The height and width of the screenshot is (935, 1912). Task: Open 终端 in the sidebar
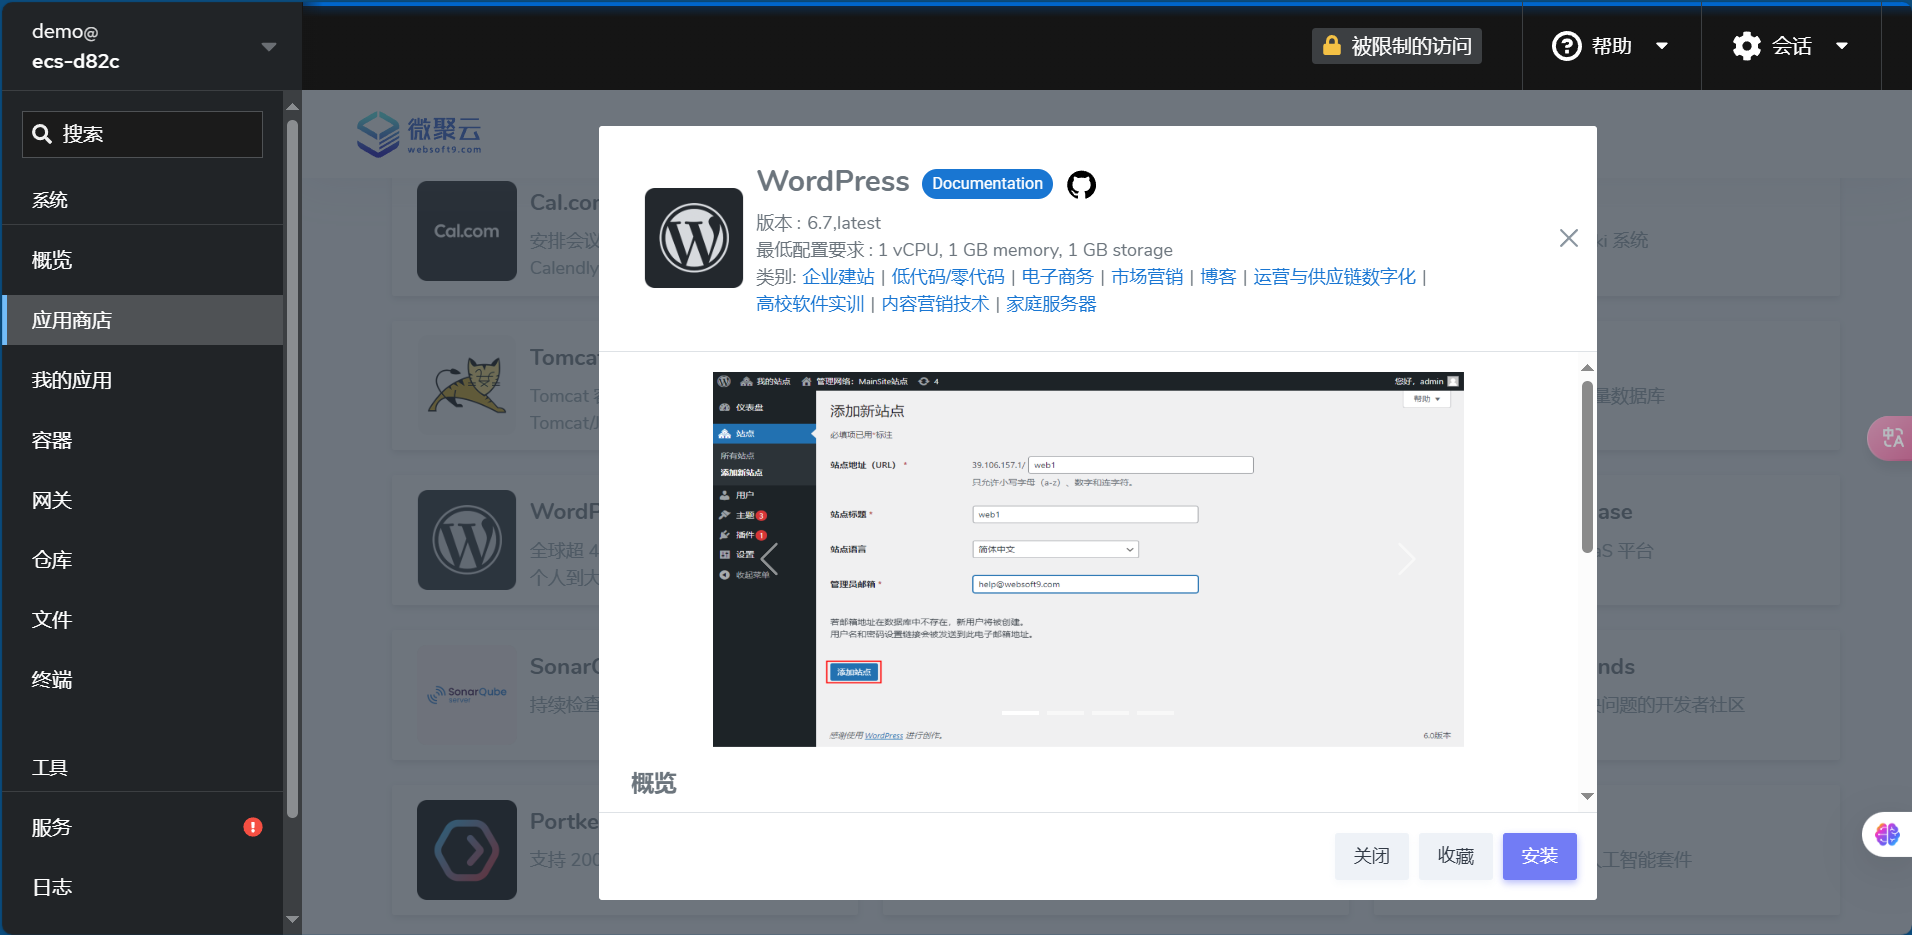[143, 680]
